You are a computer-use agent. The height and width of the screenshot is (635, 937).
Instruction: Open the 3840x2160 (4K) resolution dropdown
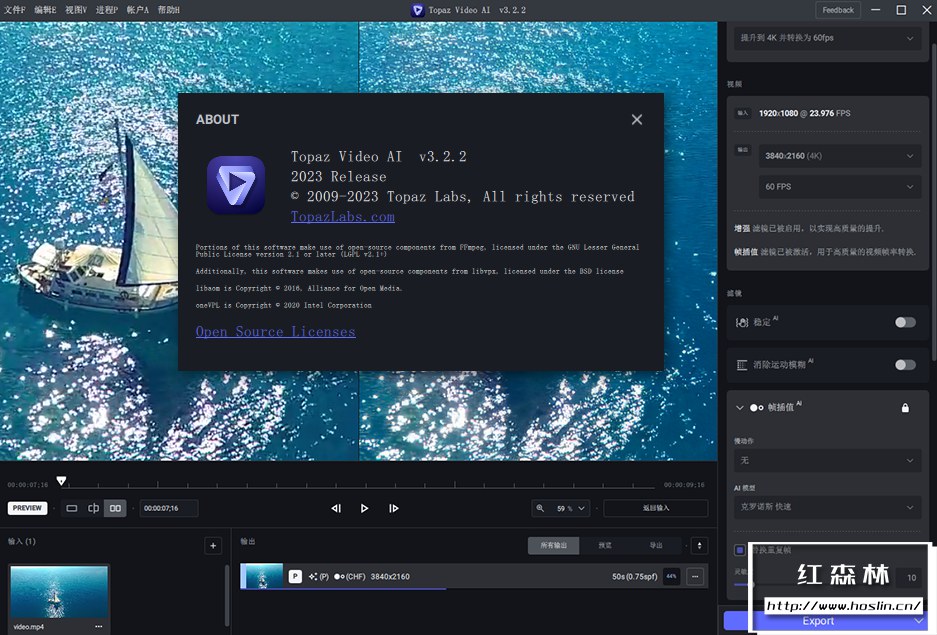coord(839,156)
